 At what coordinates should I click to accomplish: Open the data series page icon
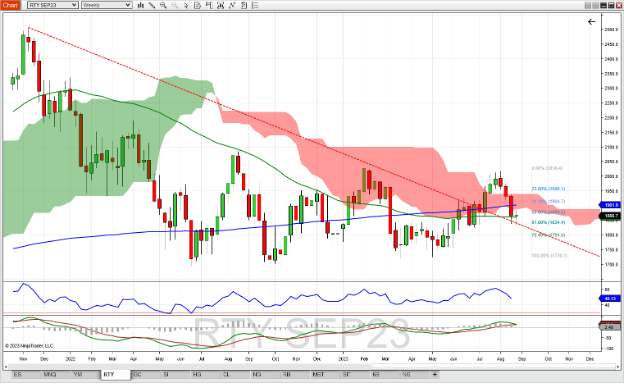[x=197, y=5]
